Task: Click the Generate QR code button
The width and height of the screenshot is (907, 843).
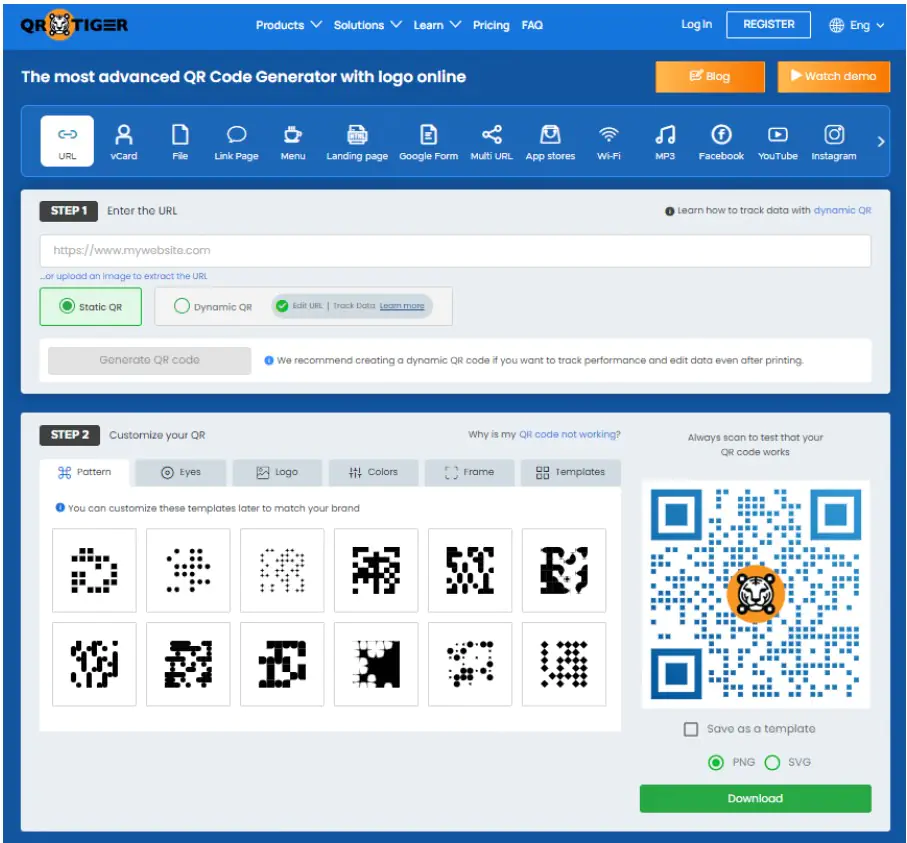Action: tap(149, 360)
